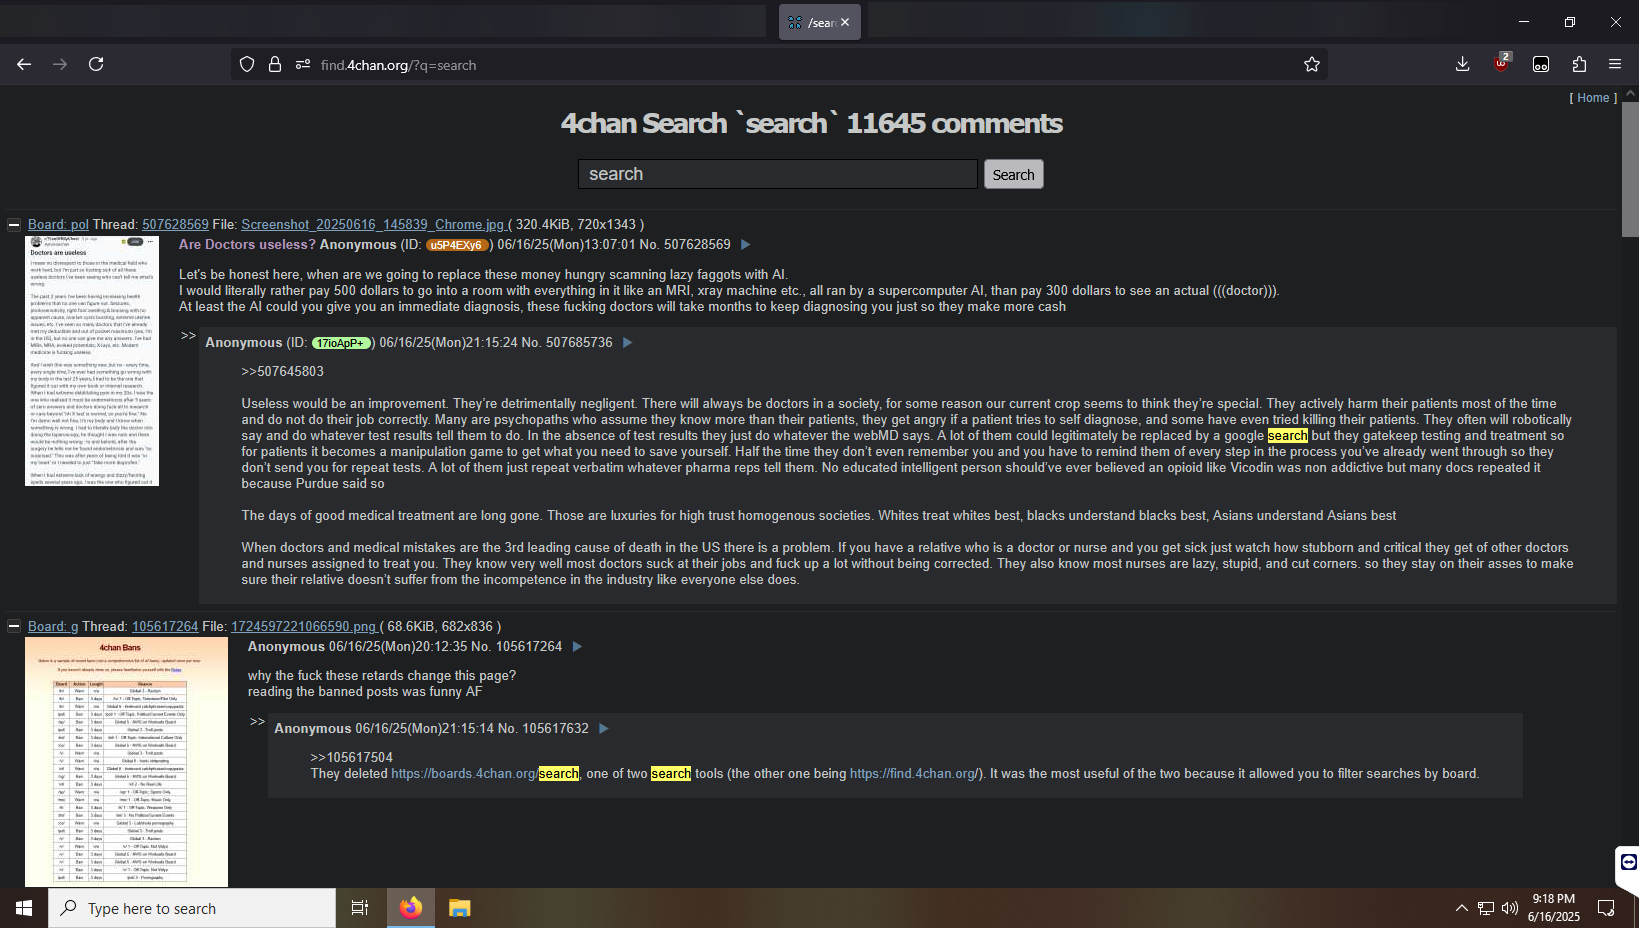Bookmark this page with the star icon

click(1312, 65)
